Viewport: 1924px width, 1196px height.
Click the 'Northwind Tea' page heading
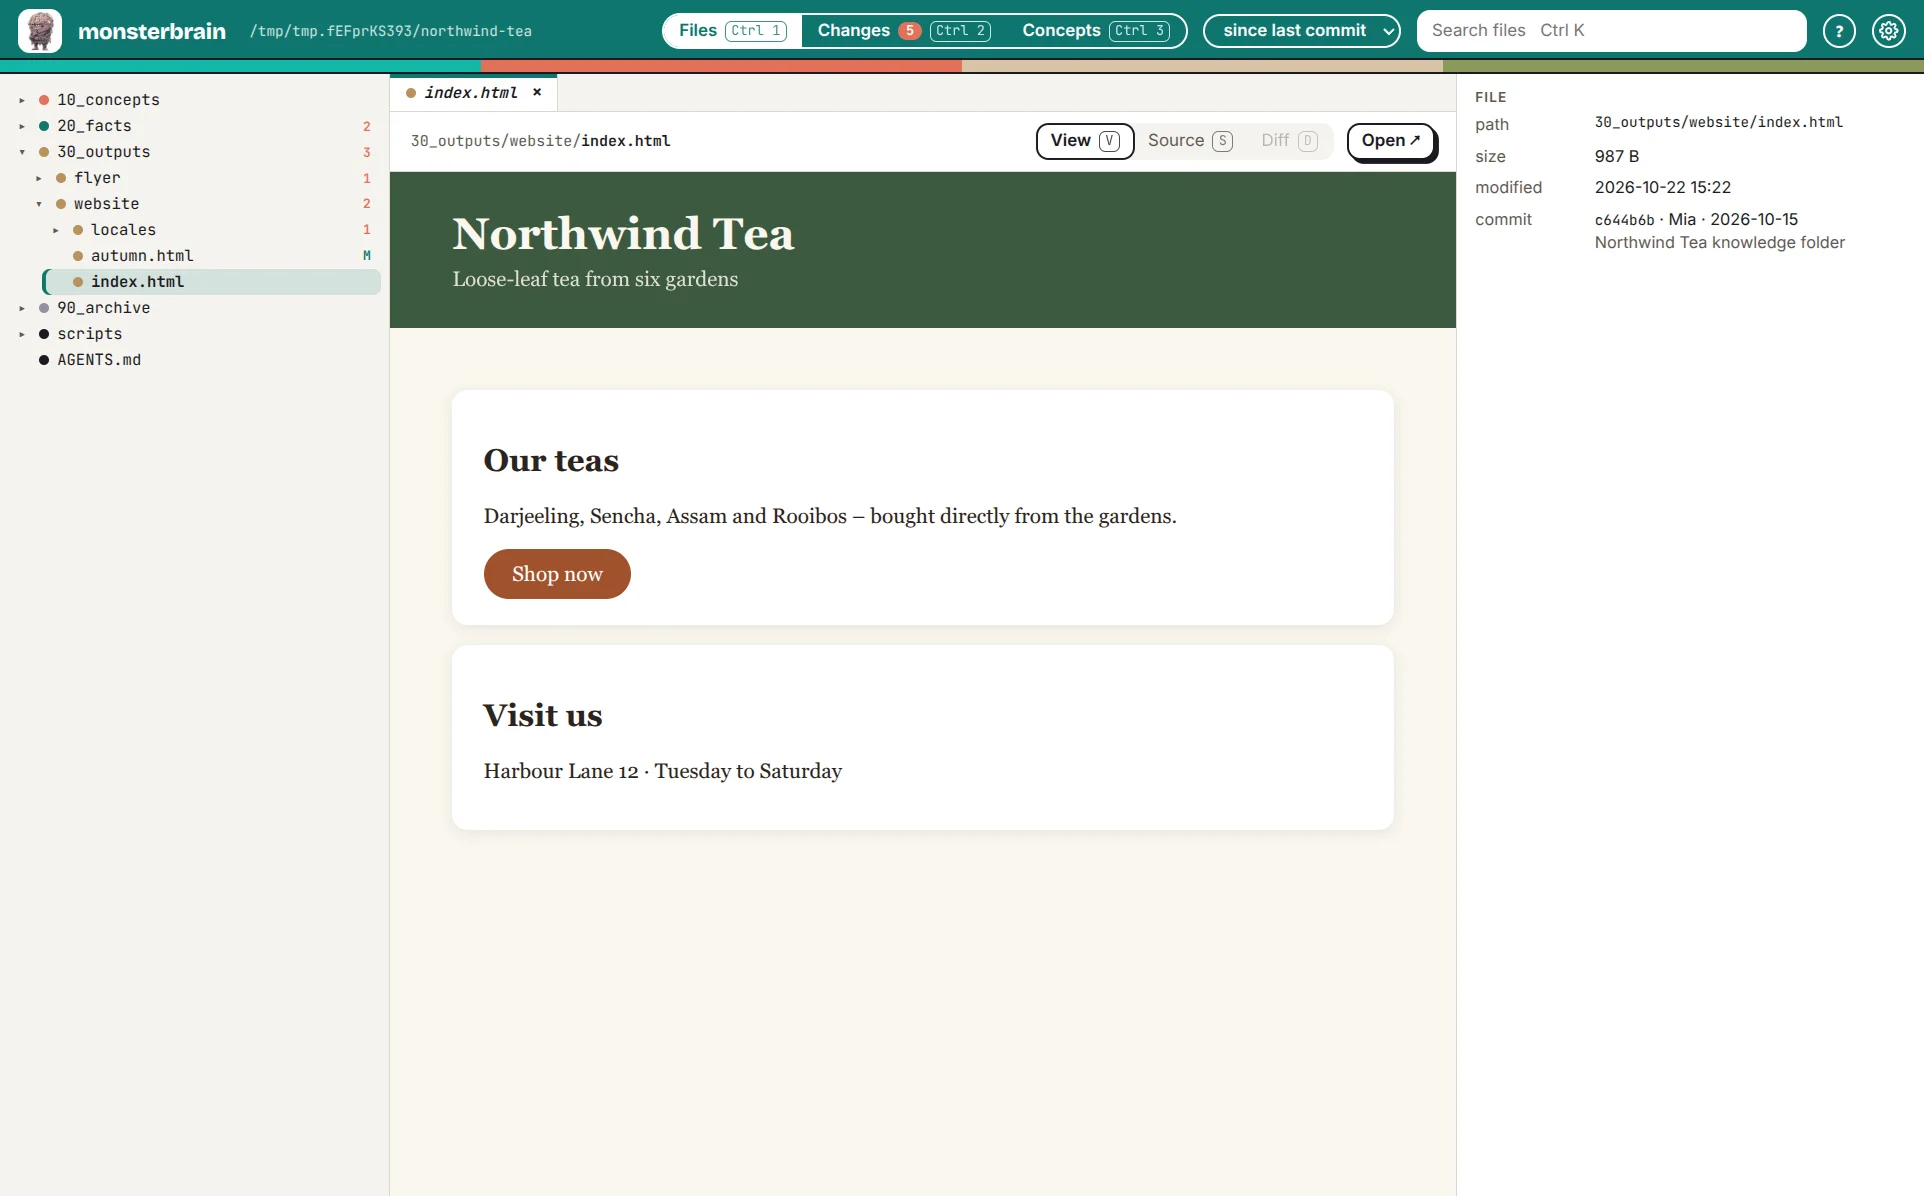(x=623, y=234)
